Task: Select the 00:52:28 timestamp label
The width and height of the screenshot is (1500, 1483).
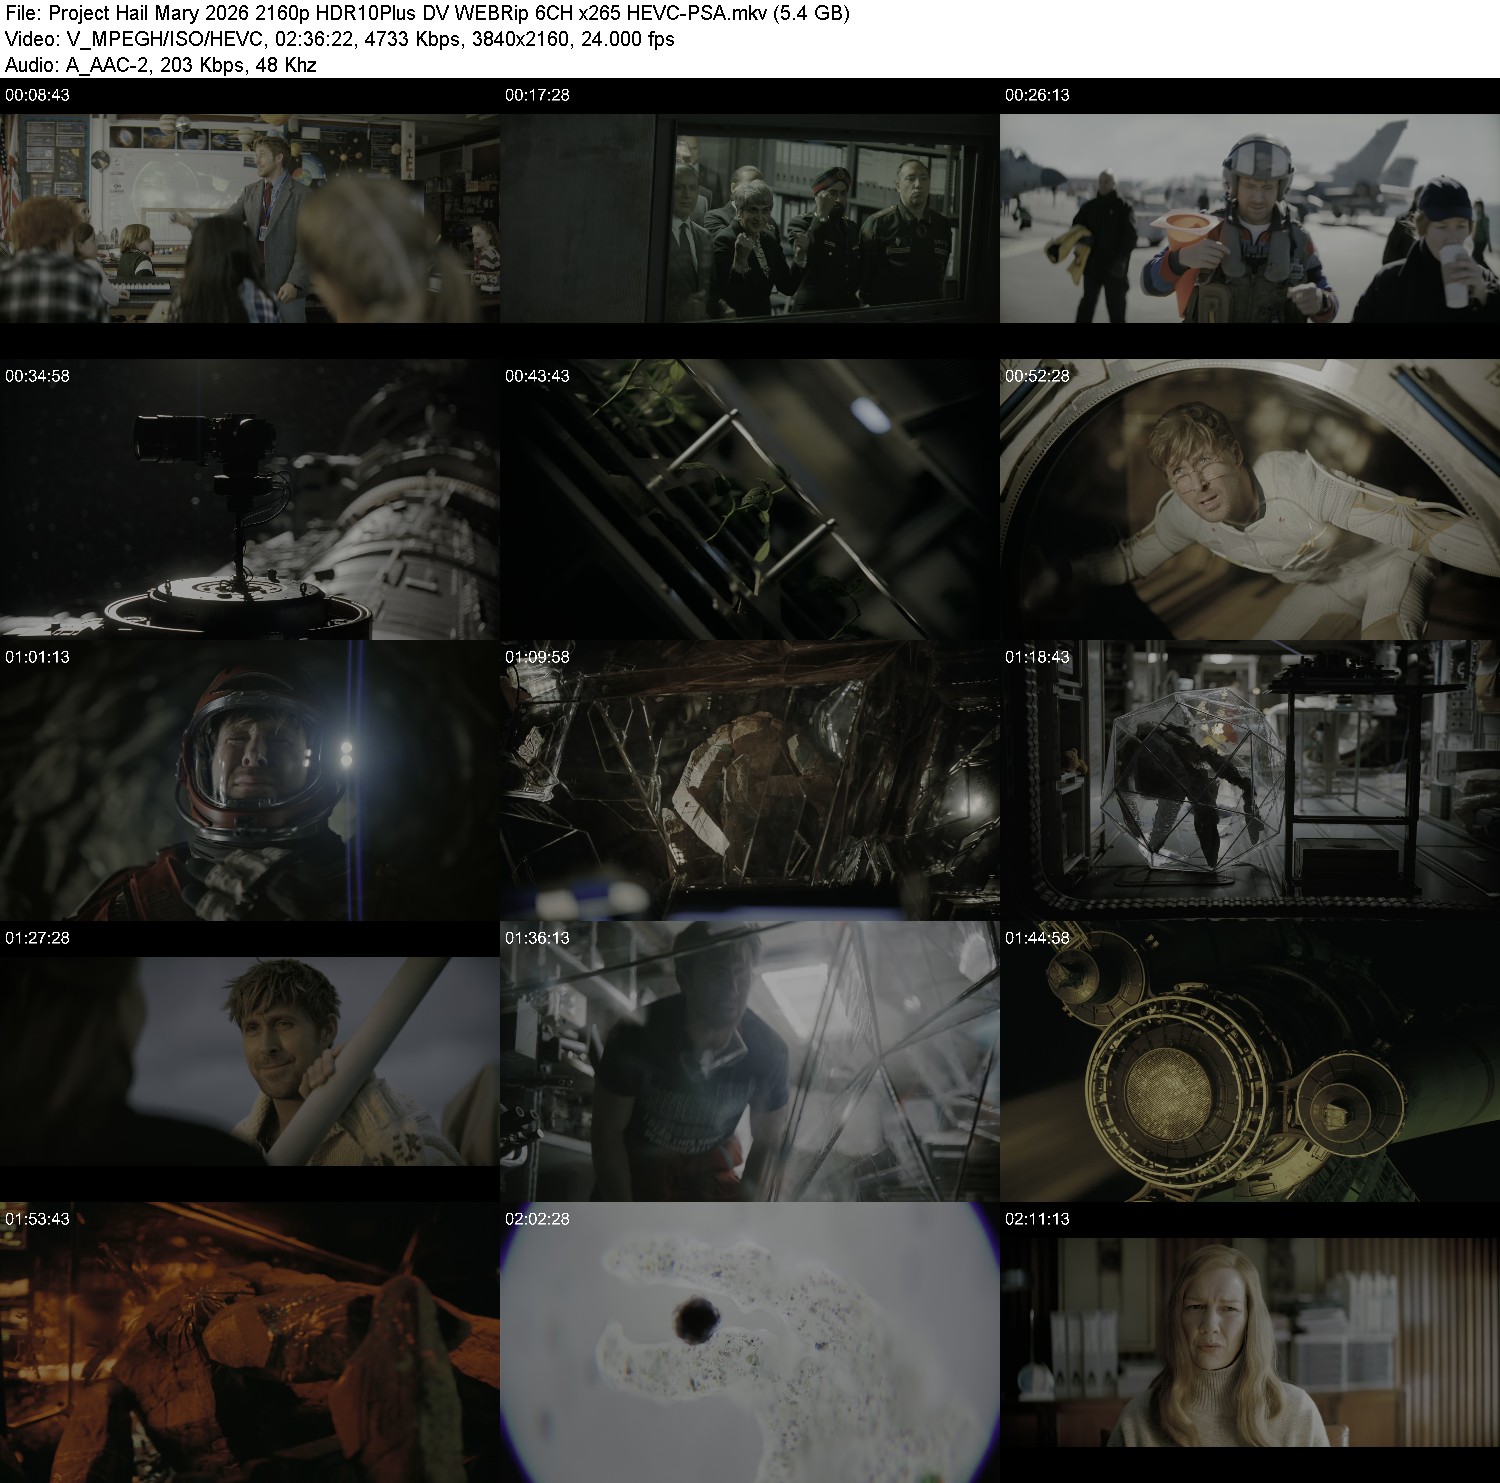Action: click(x=1037, y=376)
